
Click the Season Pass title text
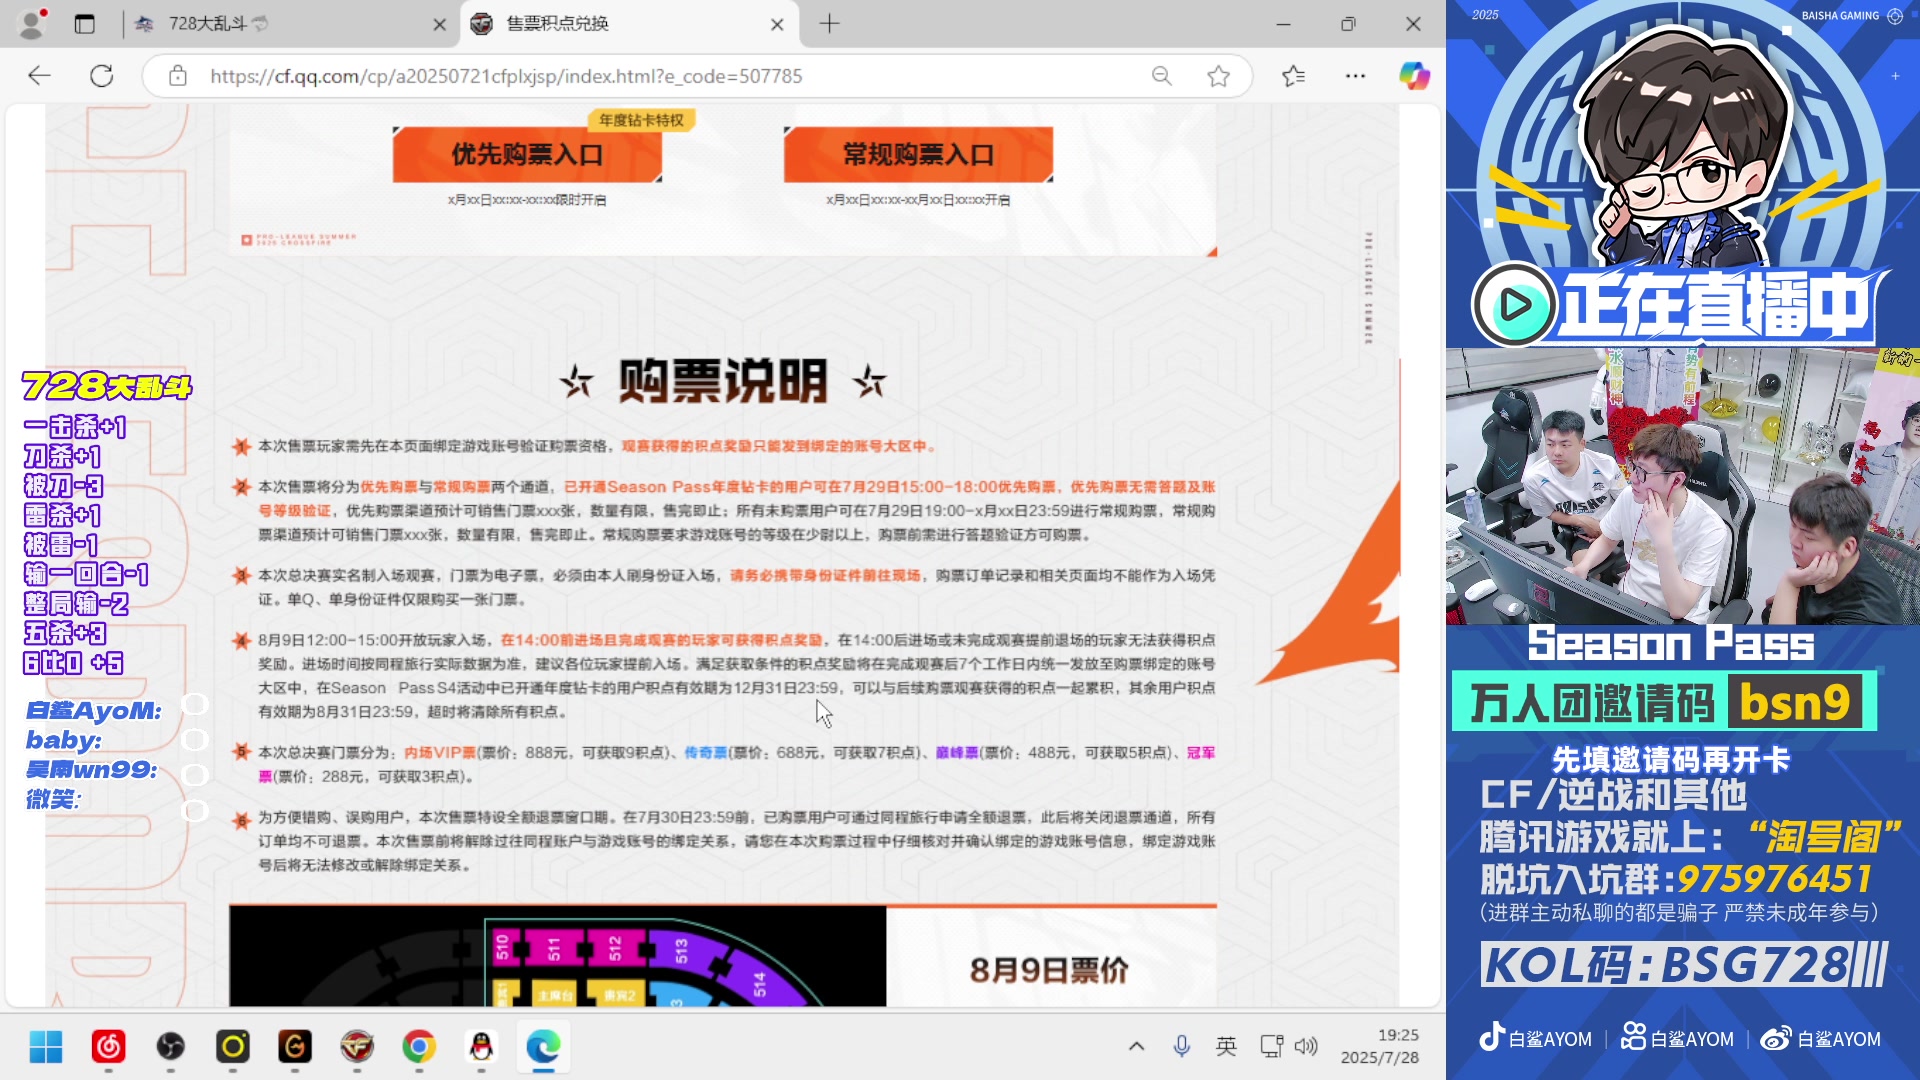[1670, 644]
